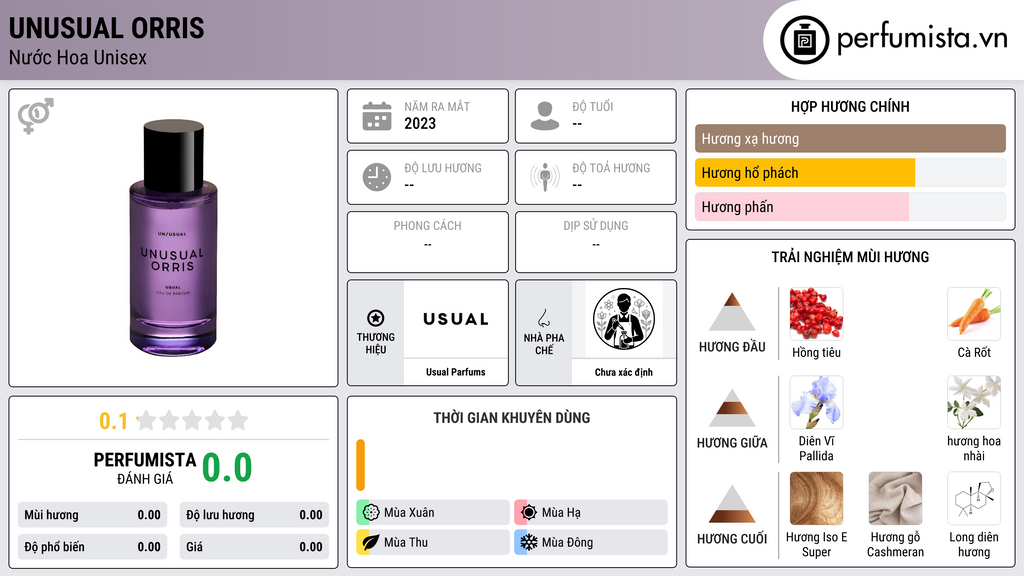
Task: Open the Diên Vĩ Pallida iris note image
Action: (816, 402)
